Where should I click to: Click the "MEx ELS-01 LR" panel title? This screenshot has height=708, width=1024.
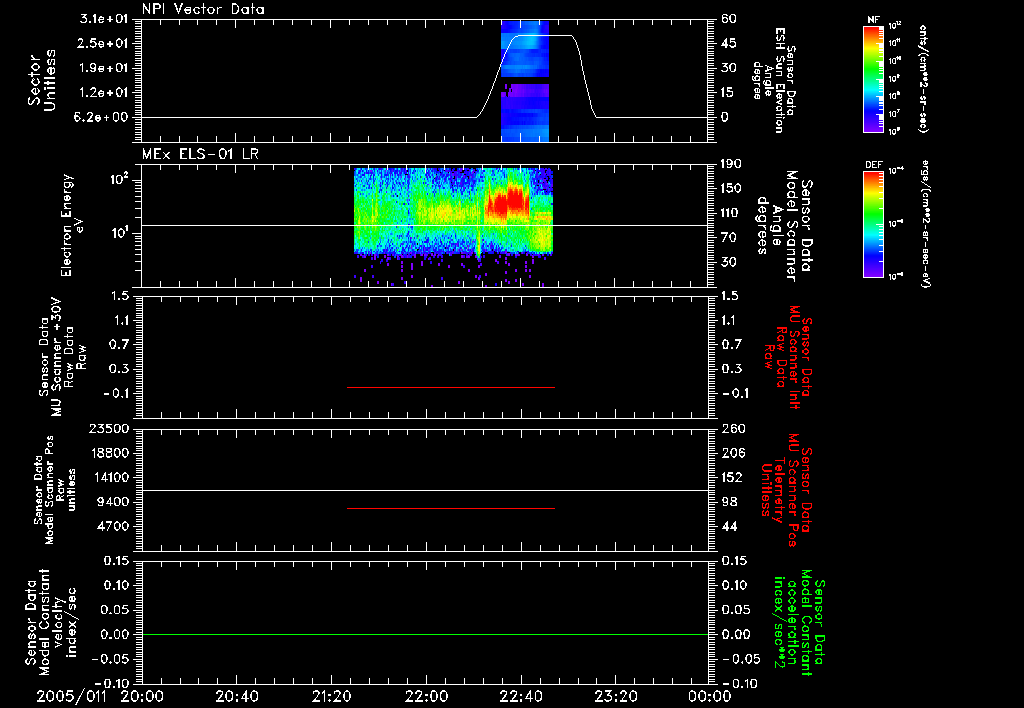coord(200,154)
